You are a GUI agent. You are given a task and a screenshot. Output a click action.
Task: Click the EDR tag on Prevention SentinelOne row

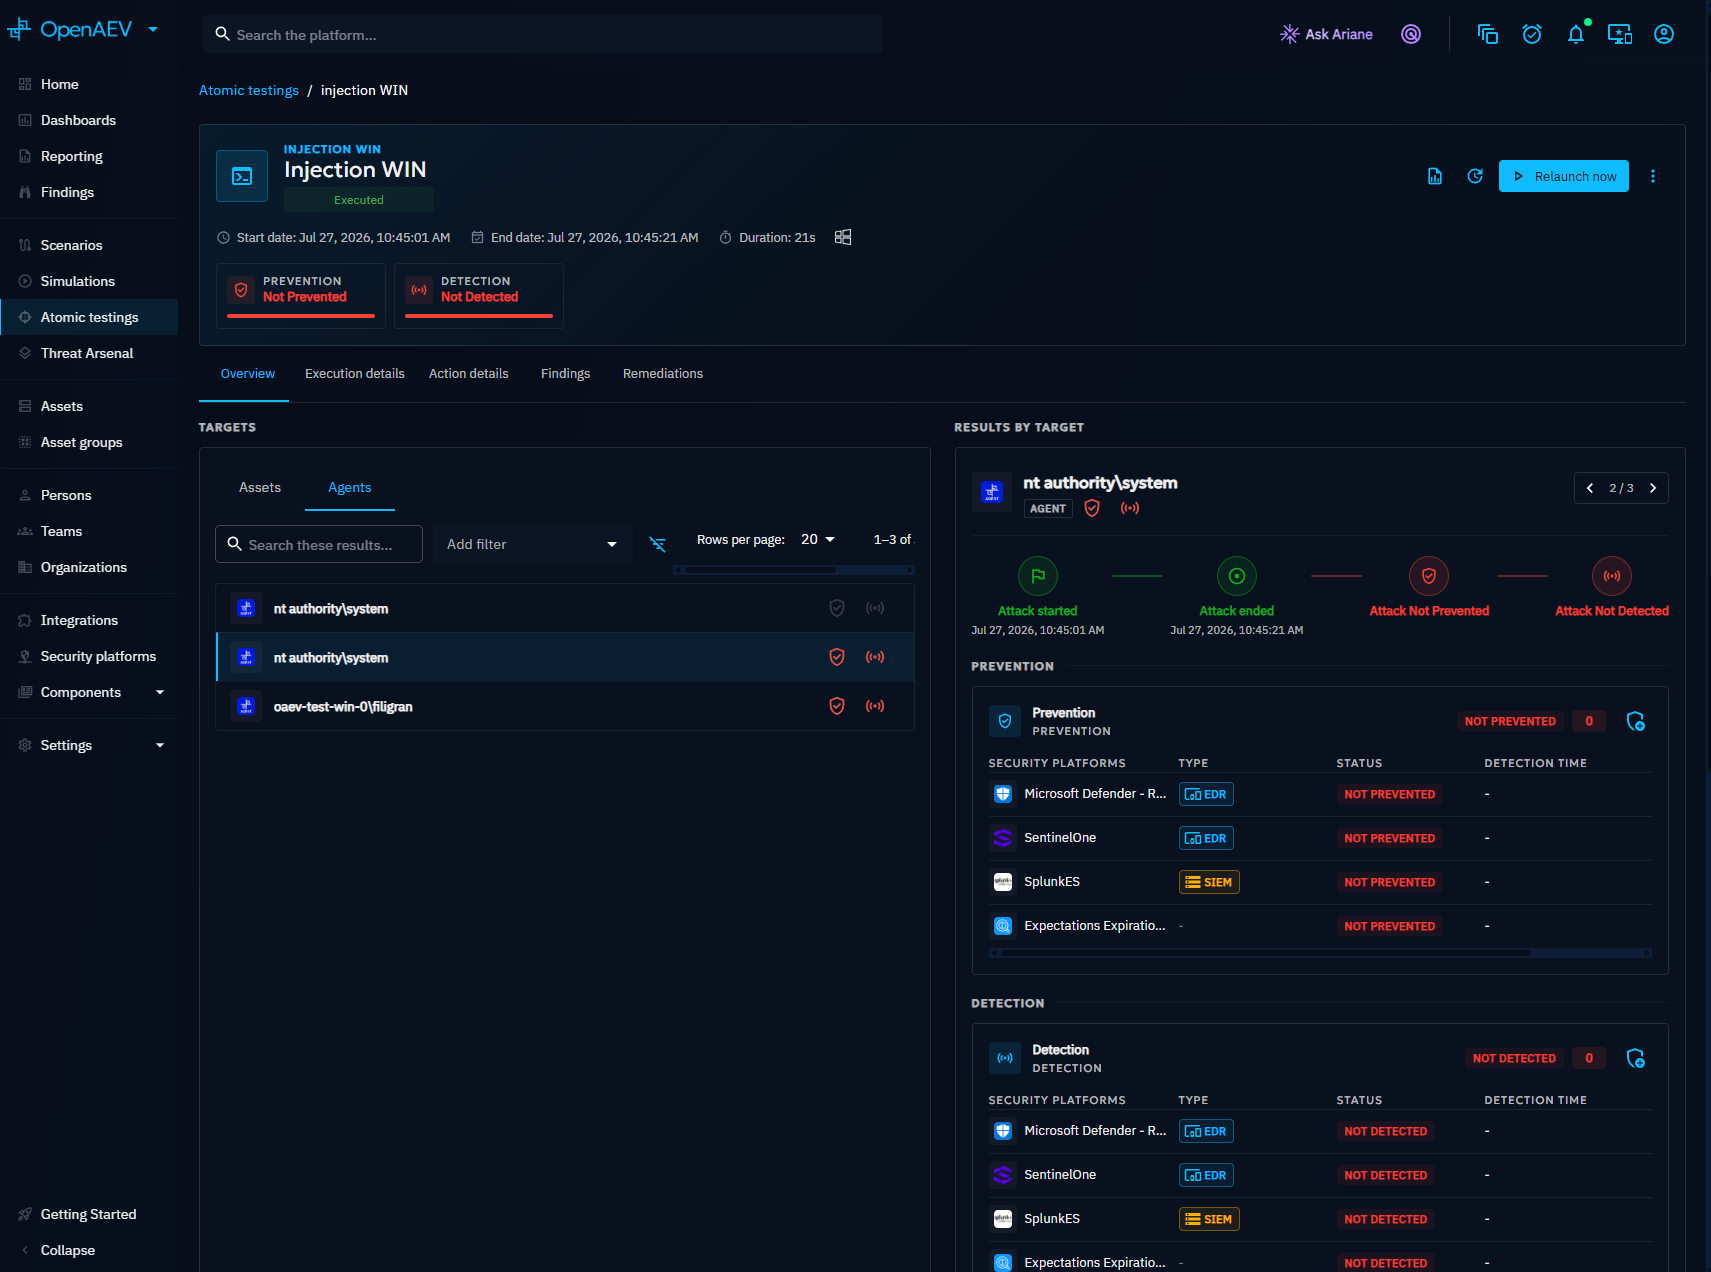click(1206, 838)
